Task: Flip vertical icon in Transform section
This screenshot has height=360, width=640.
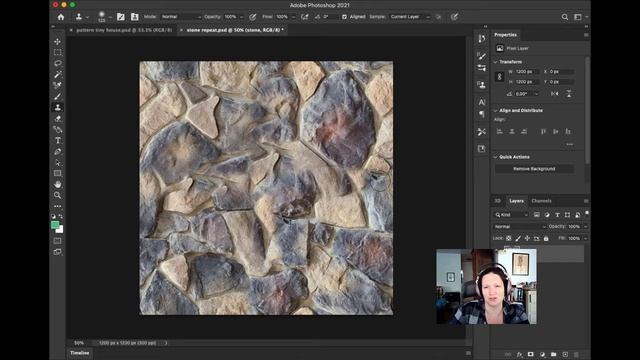Action: [569, 94]
